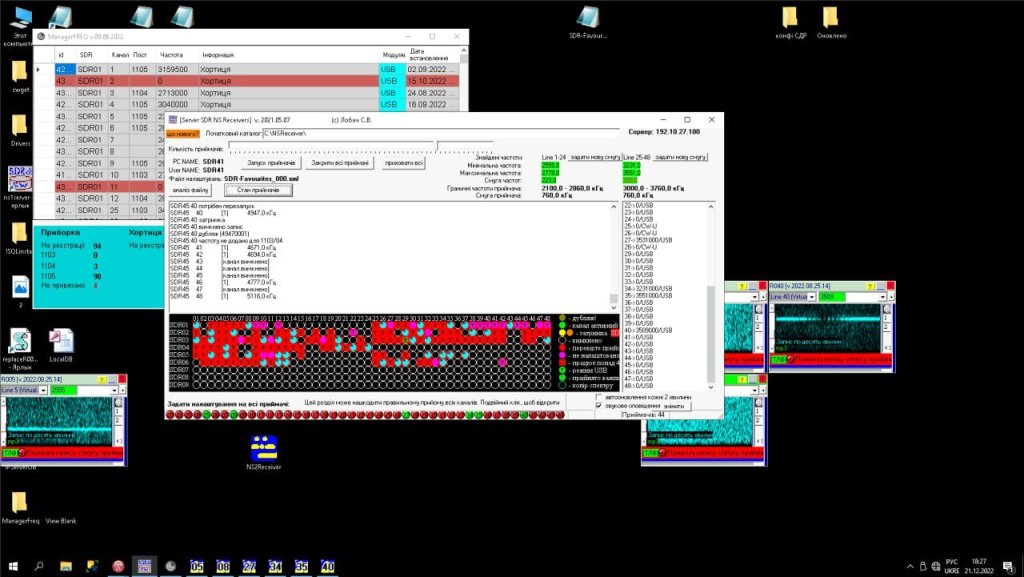This screenshot has height=577, width=1024.
Task: Open the NS2Receiver desktop shortcut
Action: point(264,446)
